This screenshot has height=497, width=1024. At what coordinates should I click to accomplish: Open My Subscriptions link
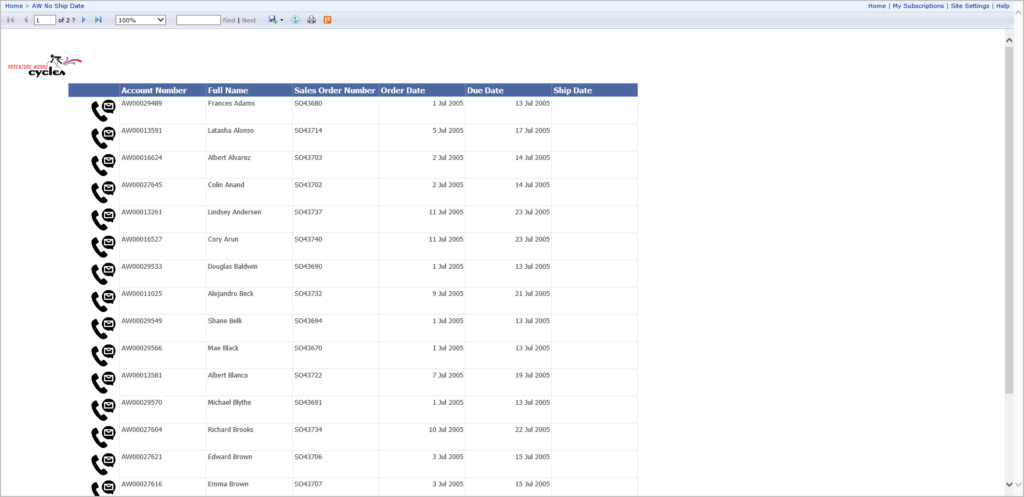click(x=918, y=6)
